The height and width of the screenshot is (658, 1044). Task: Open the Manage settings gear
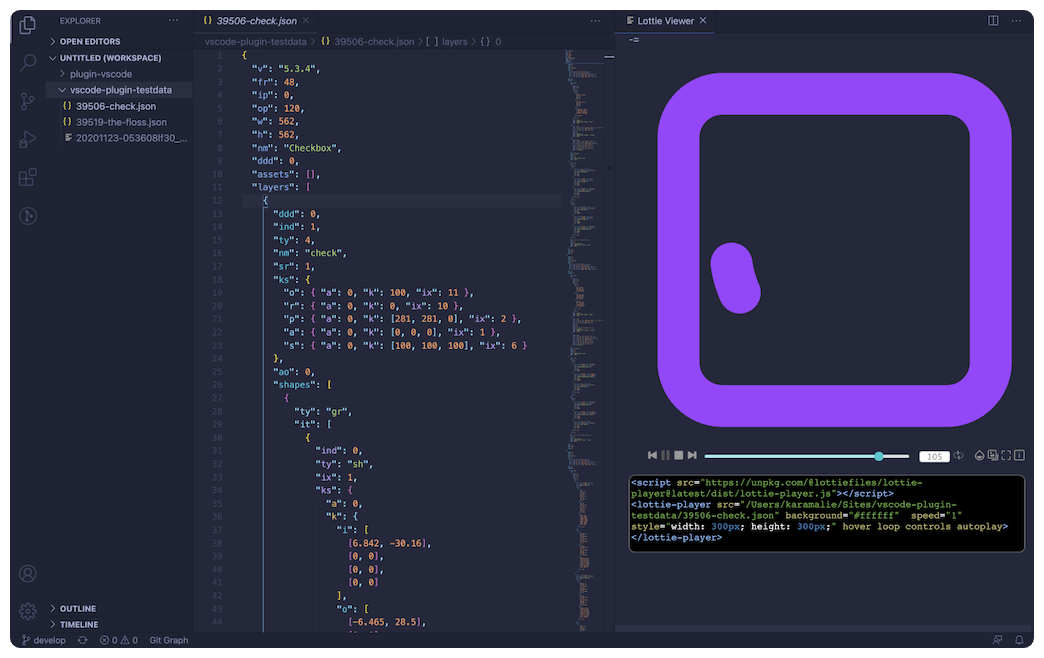[27, 612]
